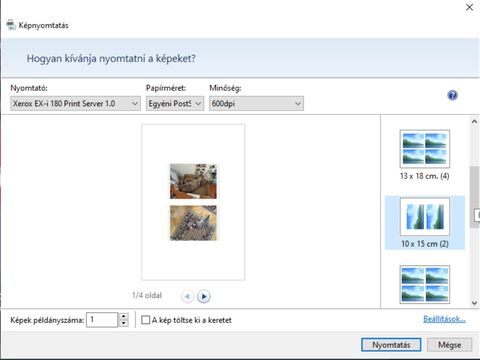Increase the Képek példányszáma copy count
480x360 pixels.
(124, 316)
